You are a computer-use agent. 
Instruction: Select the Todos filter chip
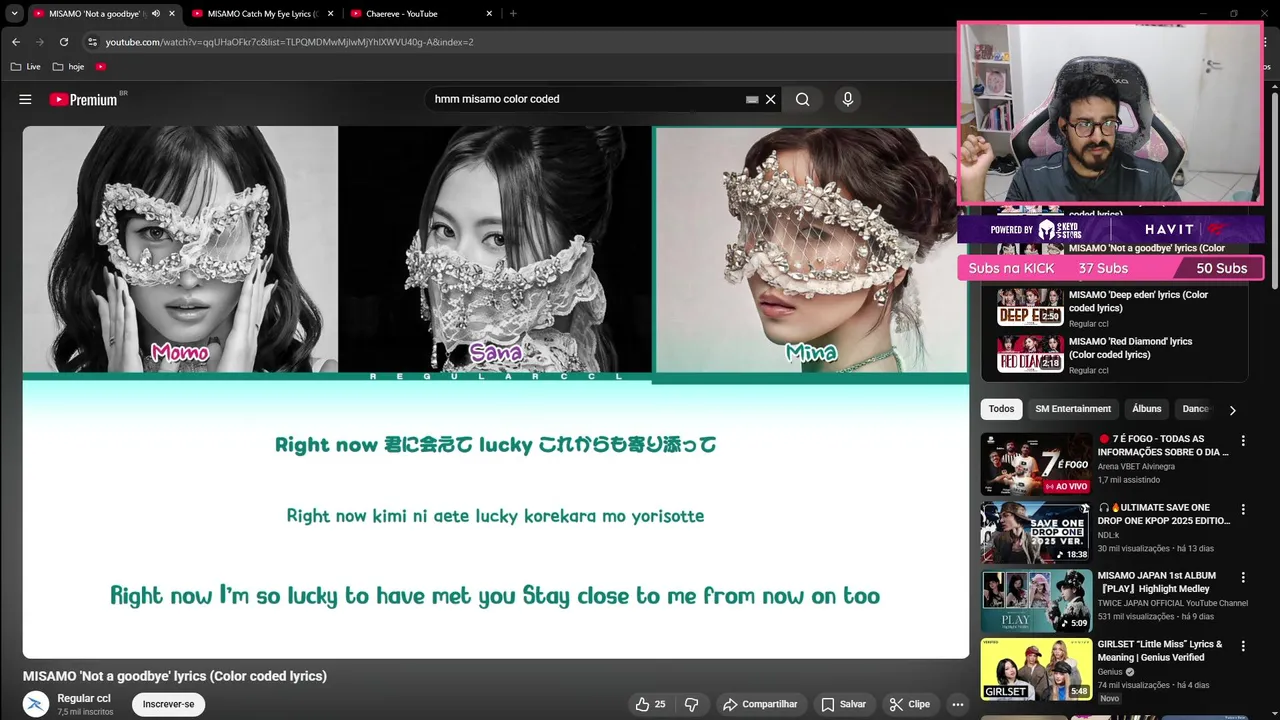(1001, 409)
